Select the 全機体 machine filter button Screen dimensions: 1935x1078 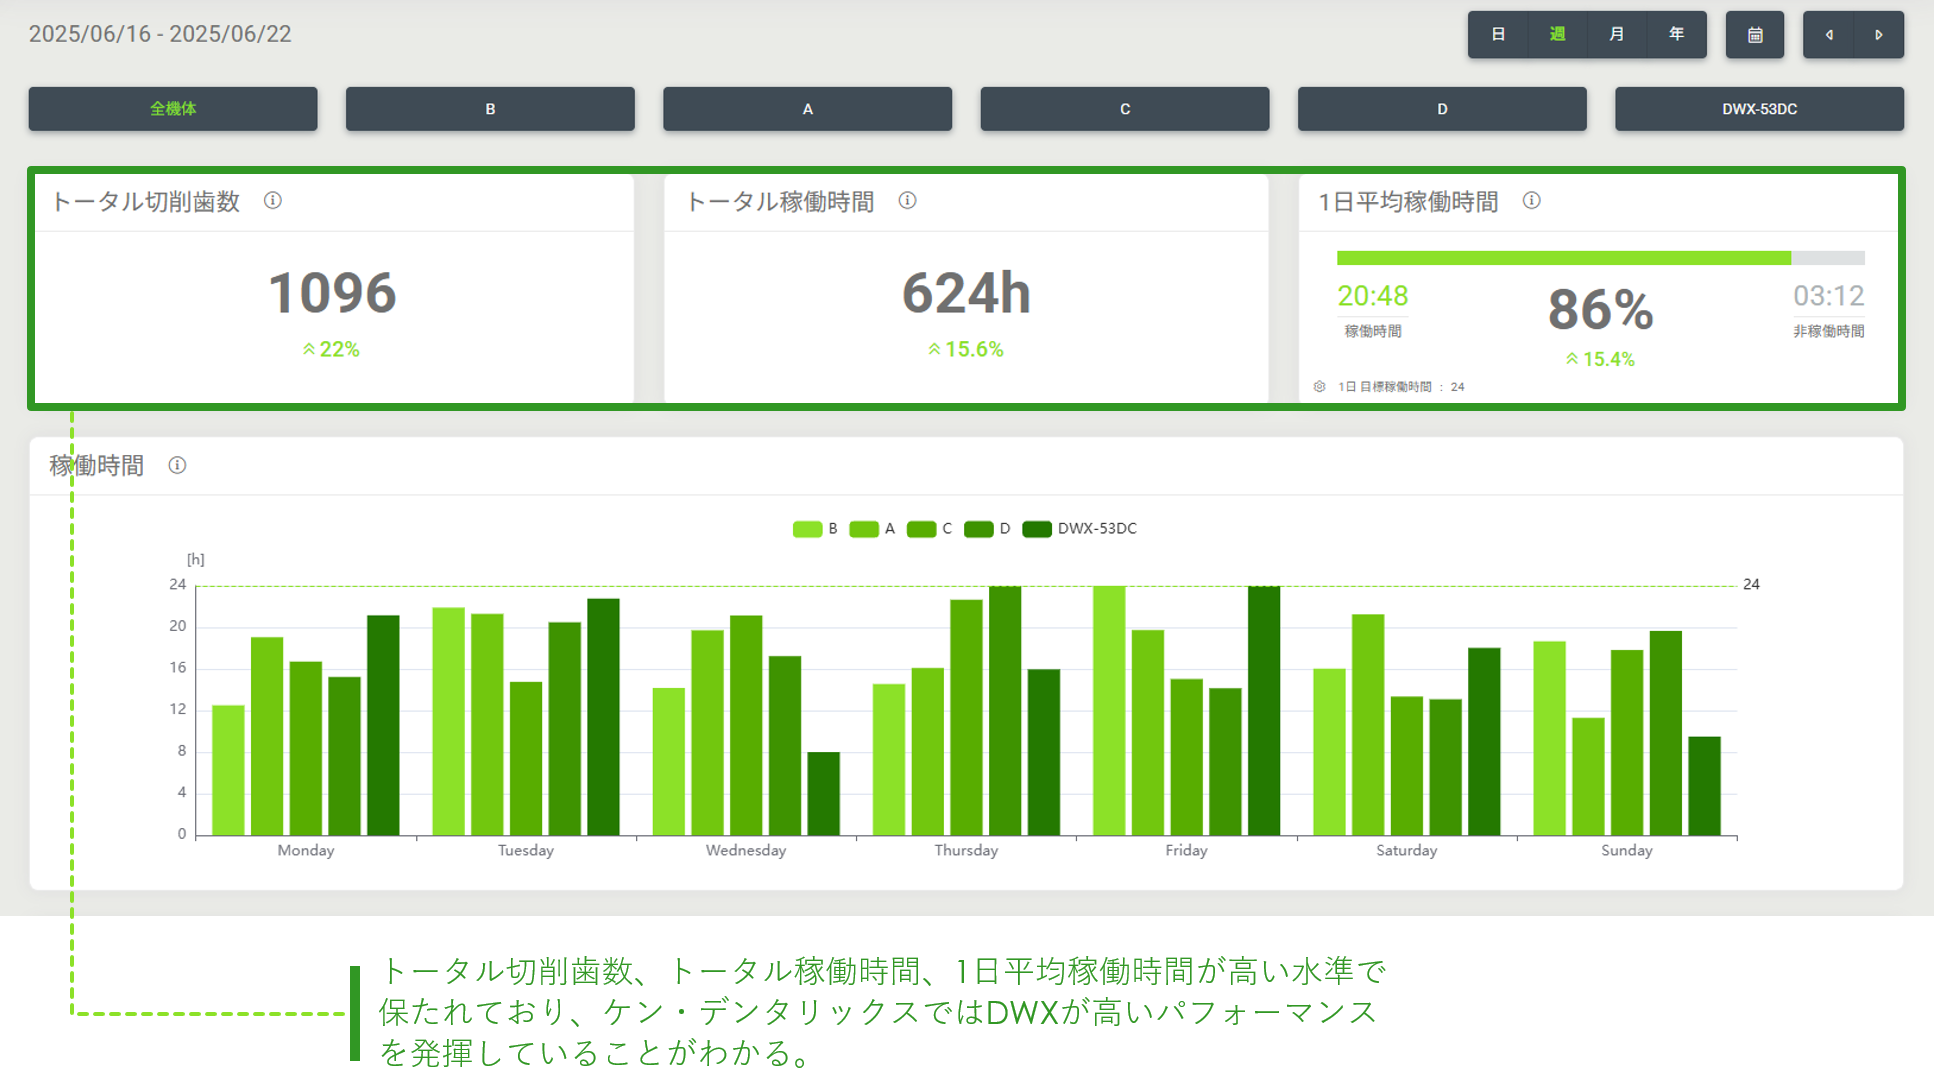tap(173, 109)
